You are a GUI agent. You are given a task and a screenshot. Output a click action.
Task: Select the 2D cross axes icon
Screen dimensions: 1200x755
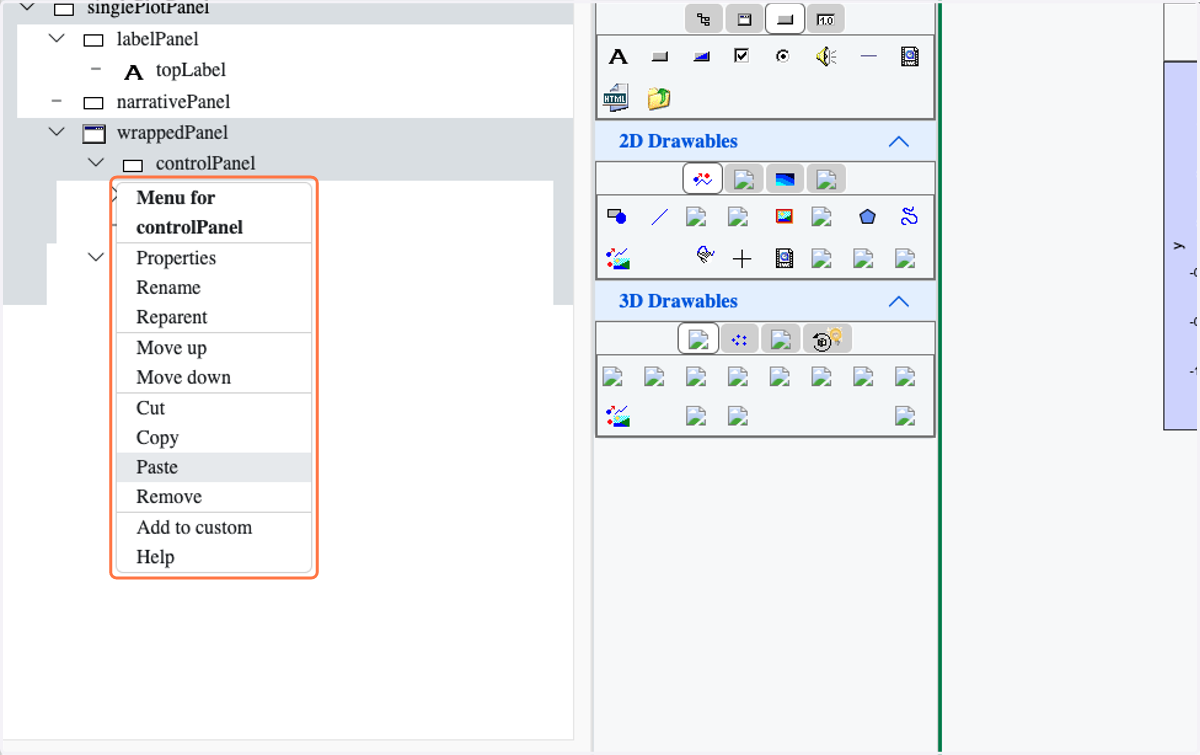tap(742, 260)
